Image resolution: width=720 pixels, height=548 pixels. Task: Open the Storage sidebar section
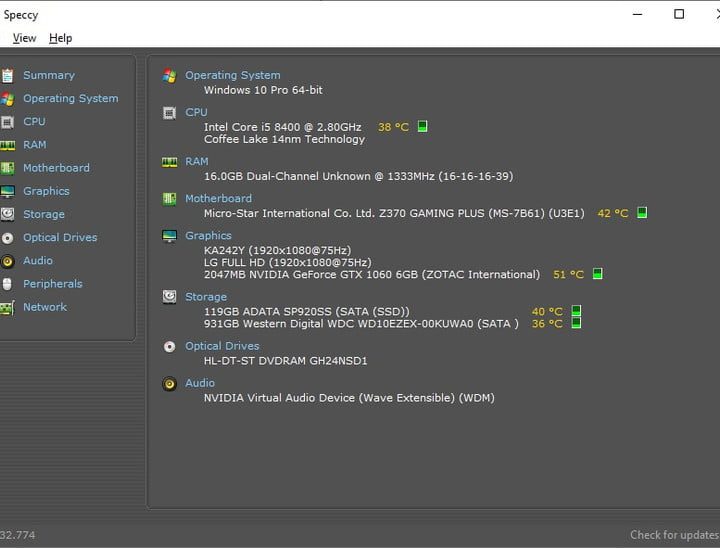tap(44, 215)
